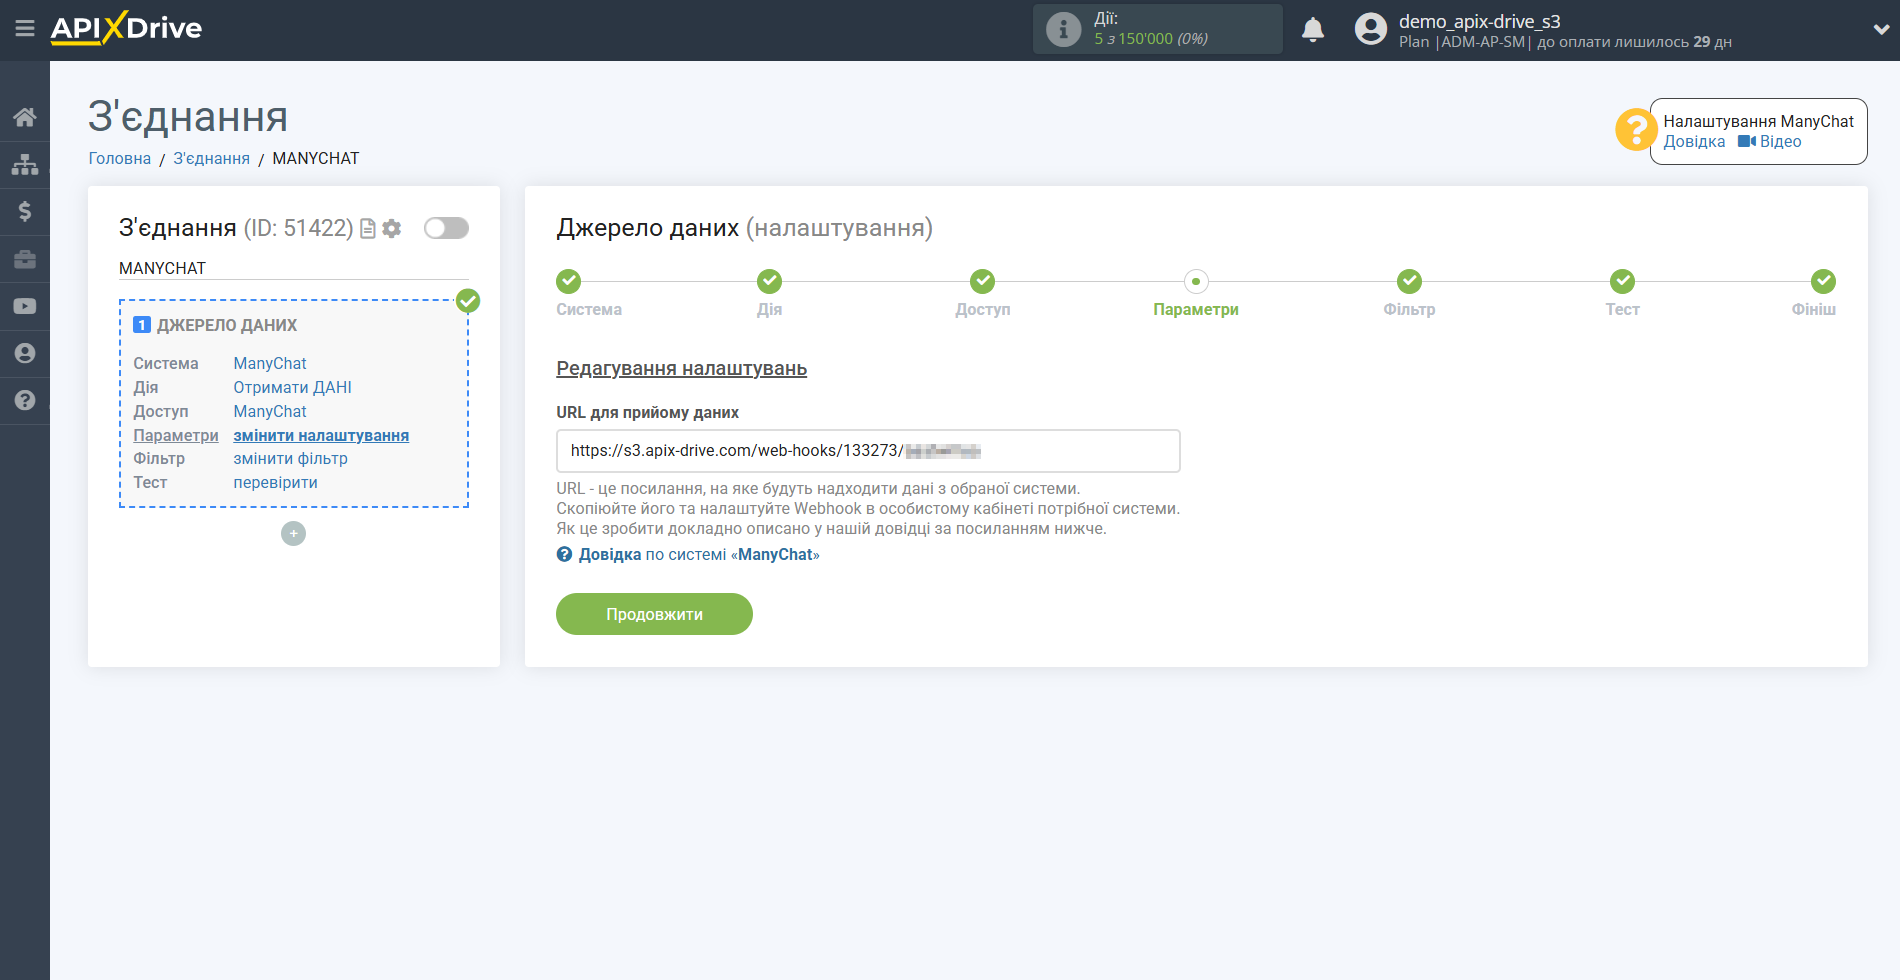Image resolution: width=1900 pixels, height=980 pixels.
Task: Open connection settings gear icon
Action: click(x=392, y=229)
